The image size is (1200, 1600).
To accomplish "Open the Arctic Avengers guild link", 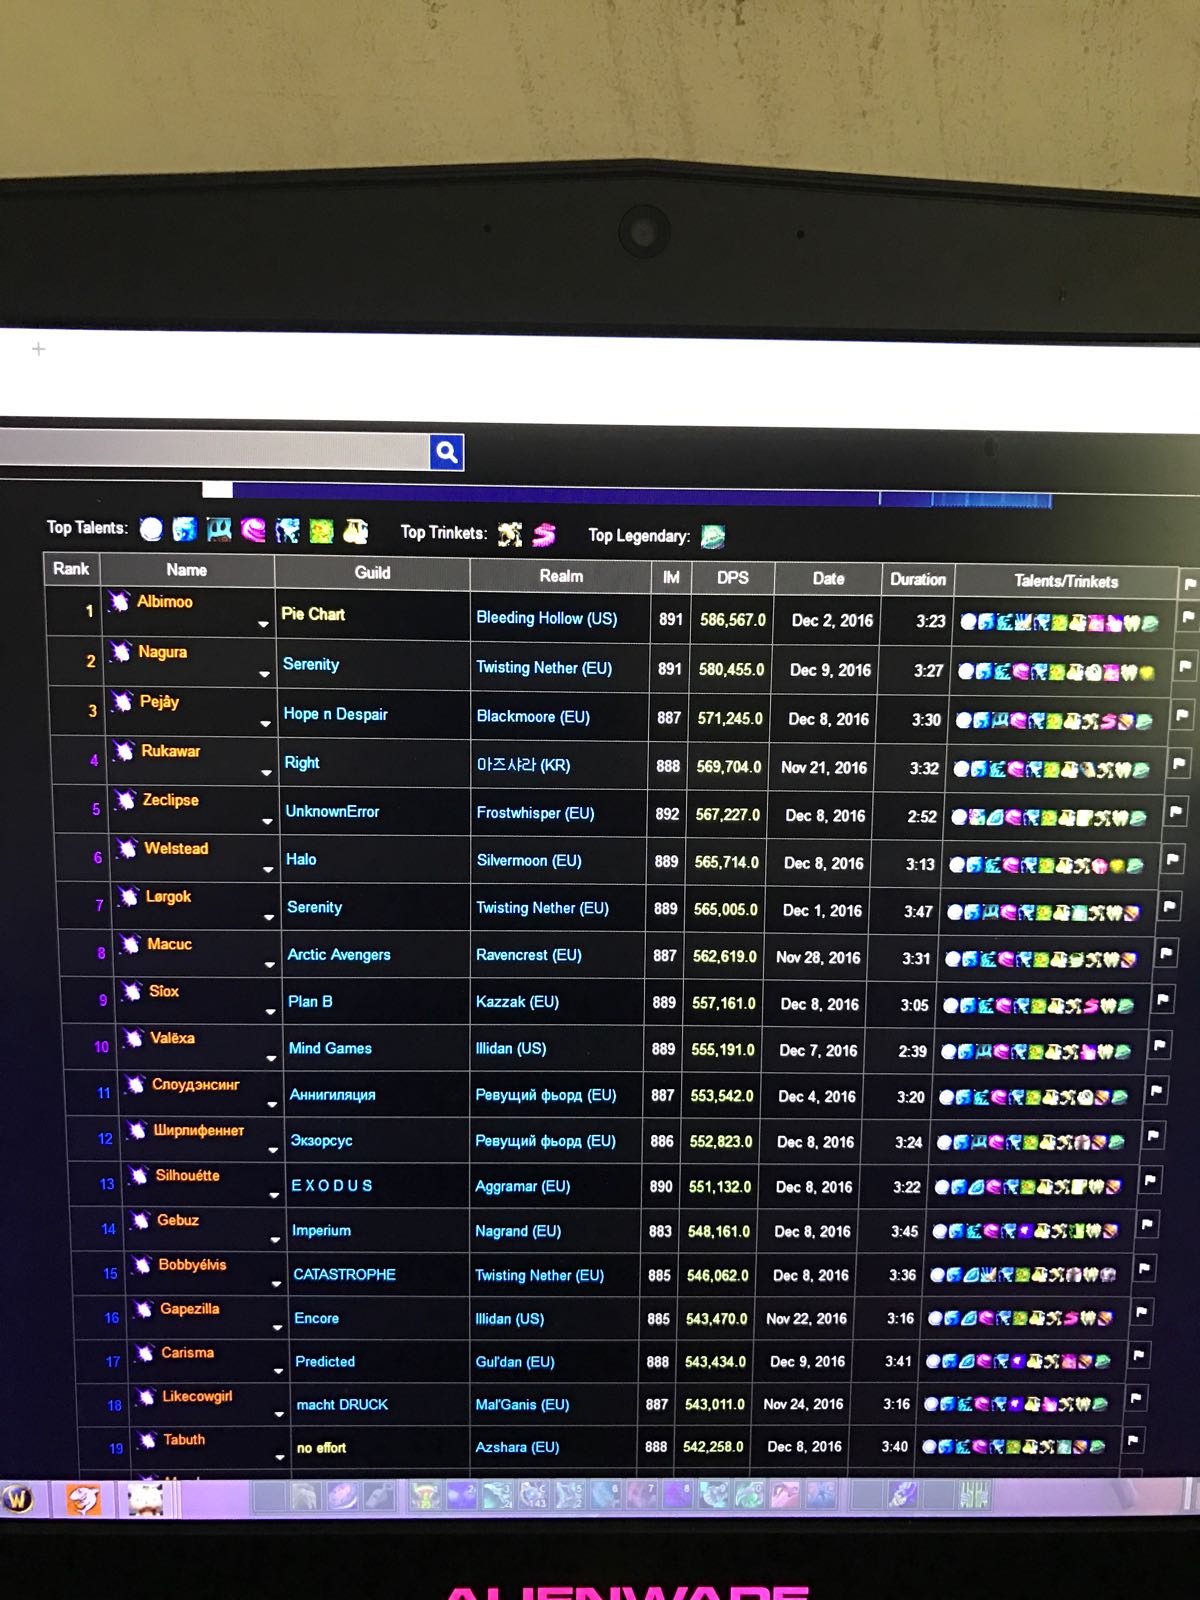I will tap(339, 954).
